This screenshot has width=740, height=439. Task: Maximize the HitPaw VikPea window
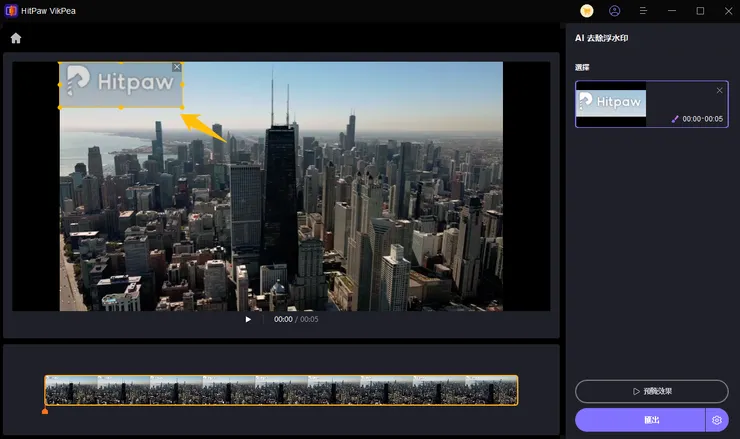(700, 11)
